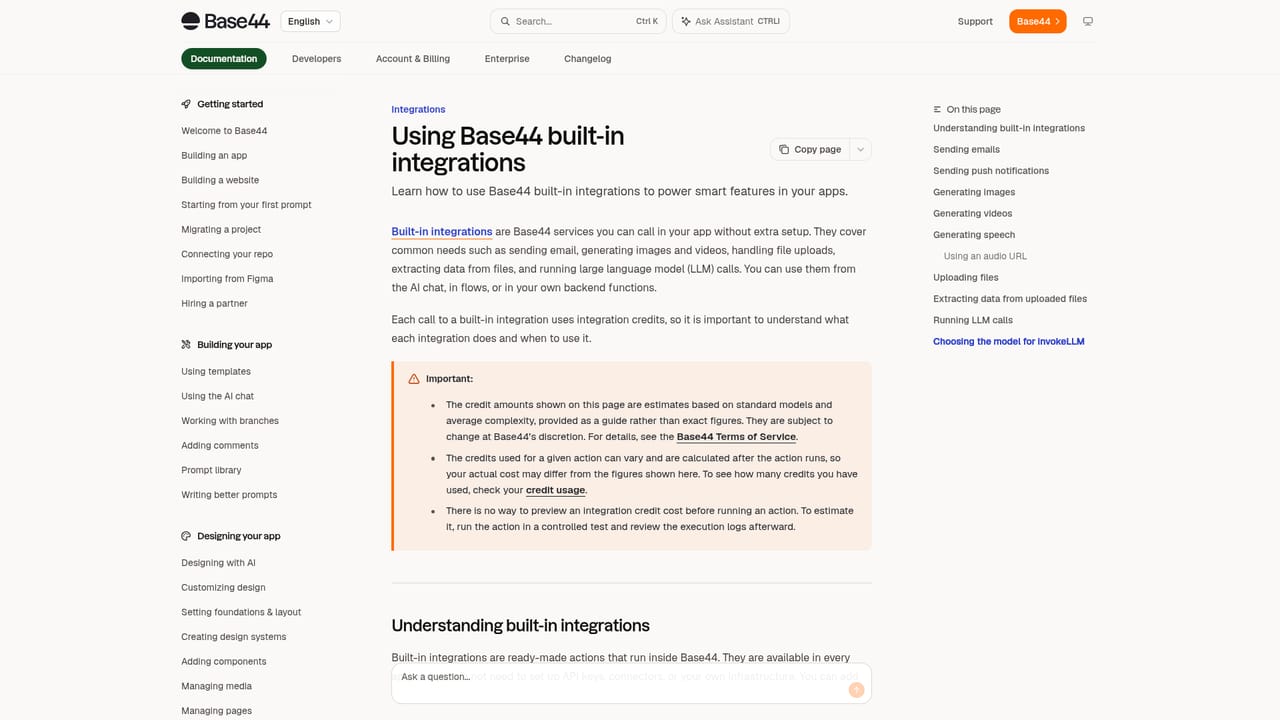This screenshot has height=720, width=1280.
Task: Jump to Using an audio URL subsection
Action: (x=985, y=257)
